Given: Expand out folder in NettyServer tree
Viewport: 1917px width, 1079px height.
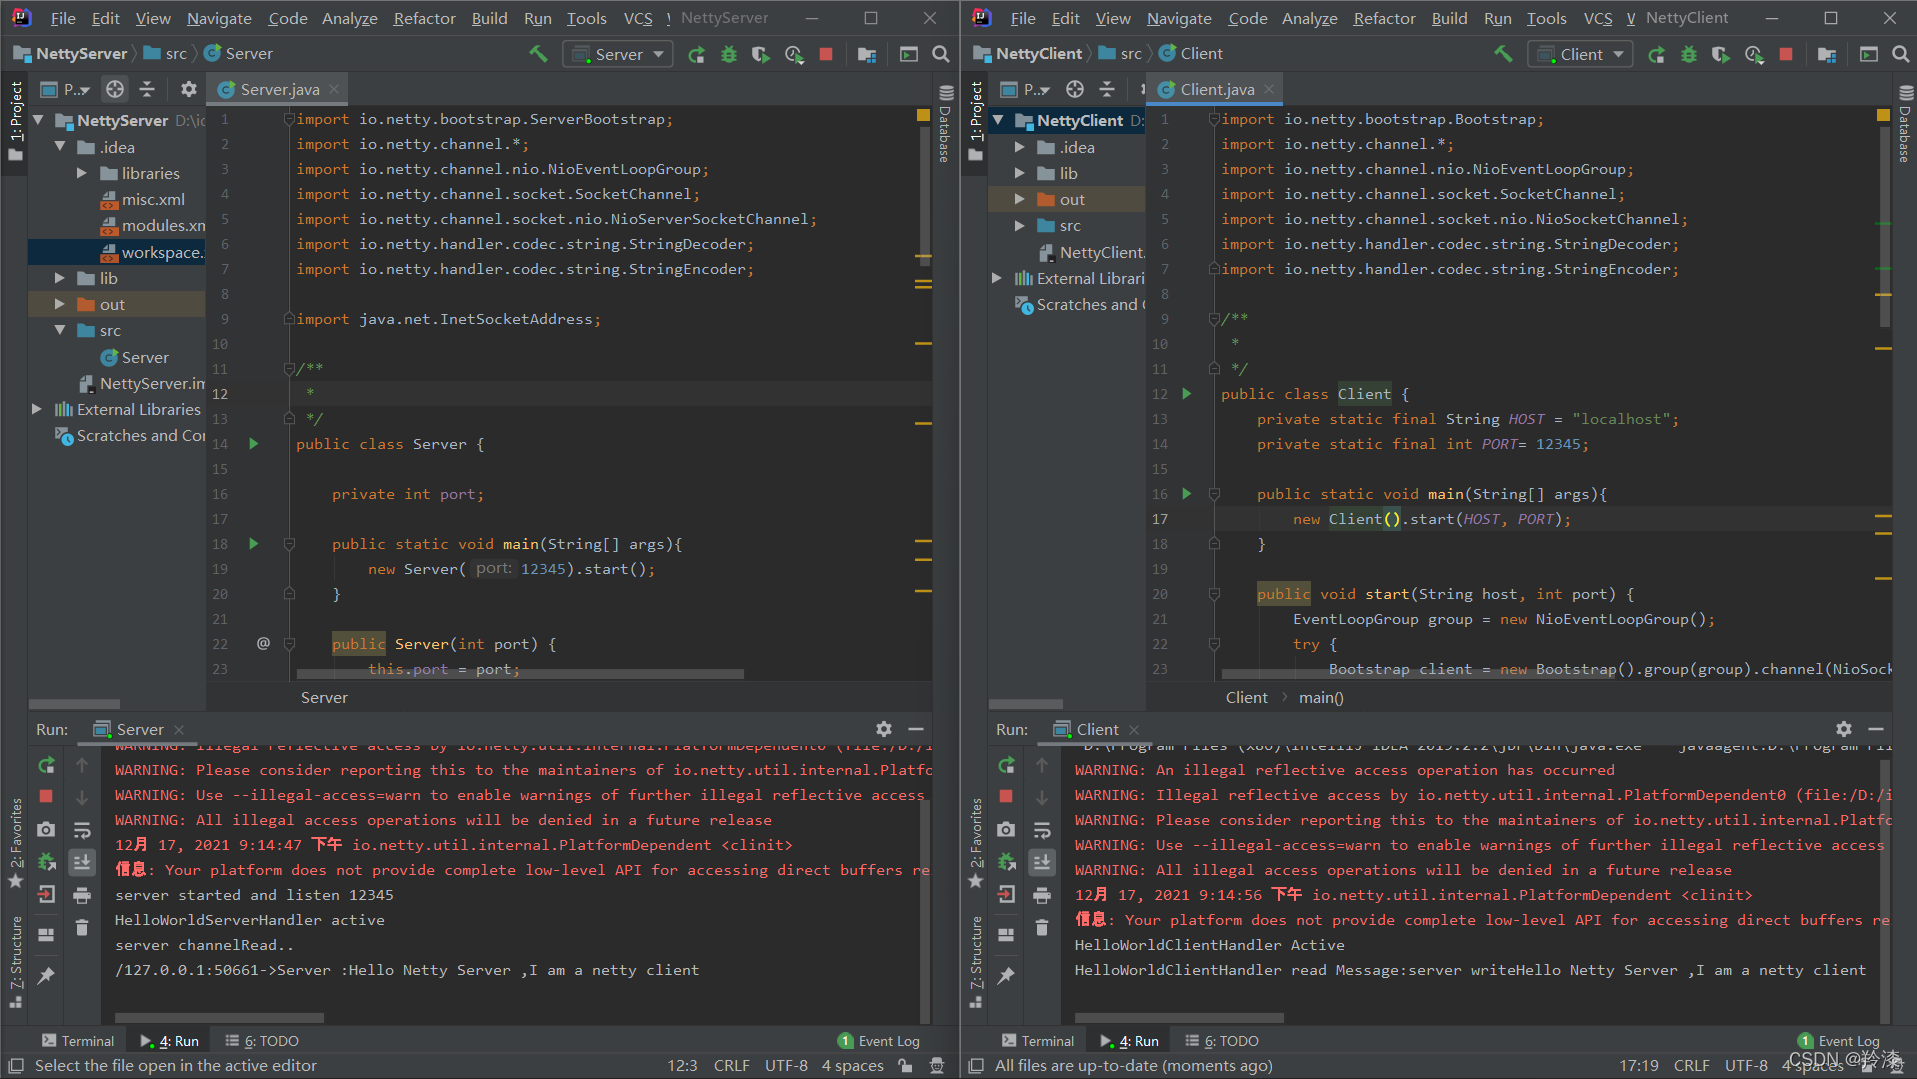Looking at the screenshot, I should [x=60, y=304].
